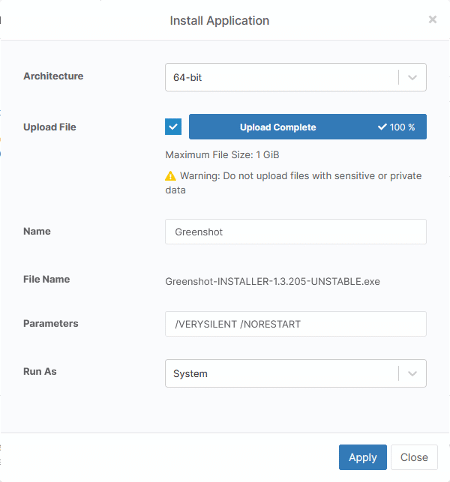Click the Run As field label
The height and width of the screenshot is (482, 450).
coord(40,371)
